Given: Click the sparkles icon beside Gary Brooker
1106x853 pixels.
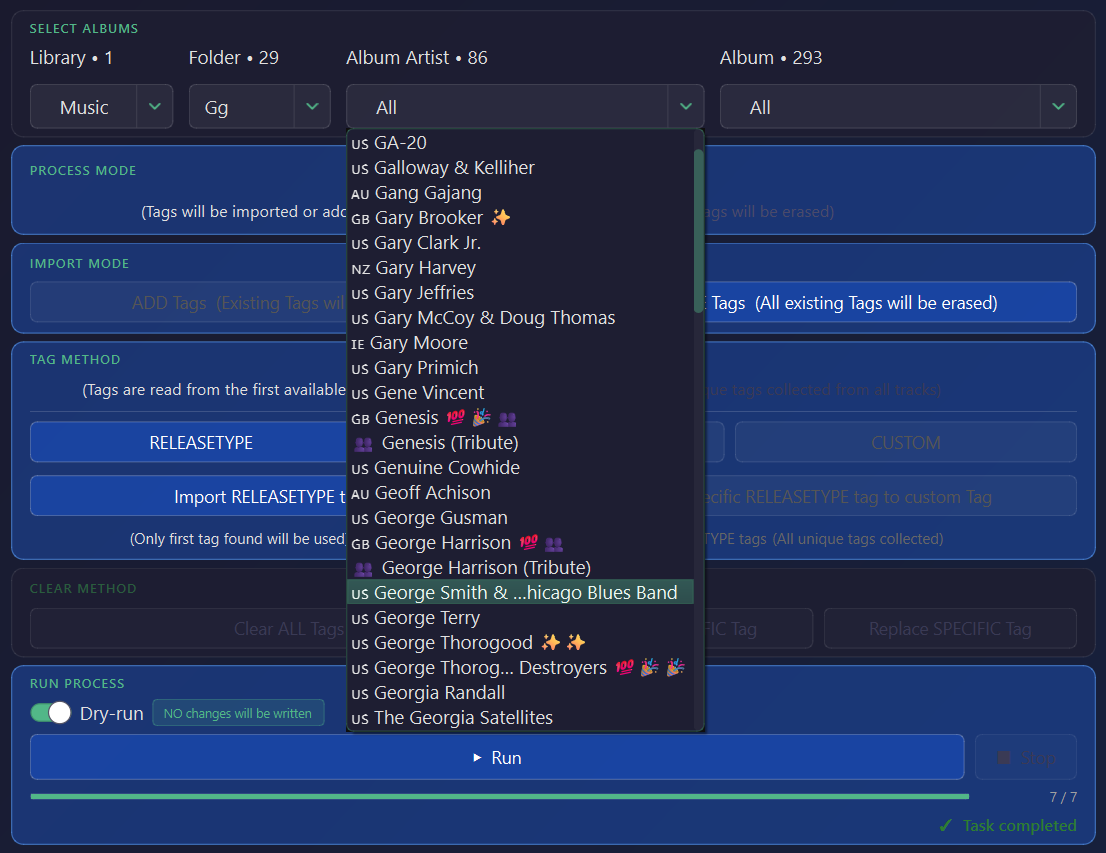Looking at the screenshot, I should (x=501, y=217).
